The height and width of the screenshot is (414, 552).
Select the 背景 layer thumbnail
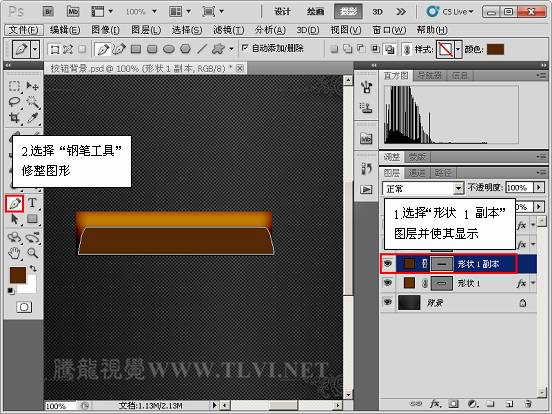tap(409, 302)
